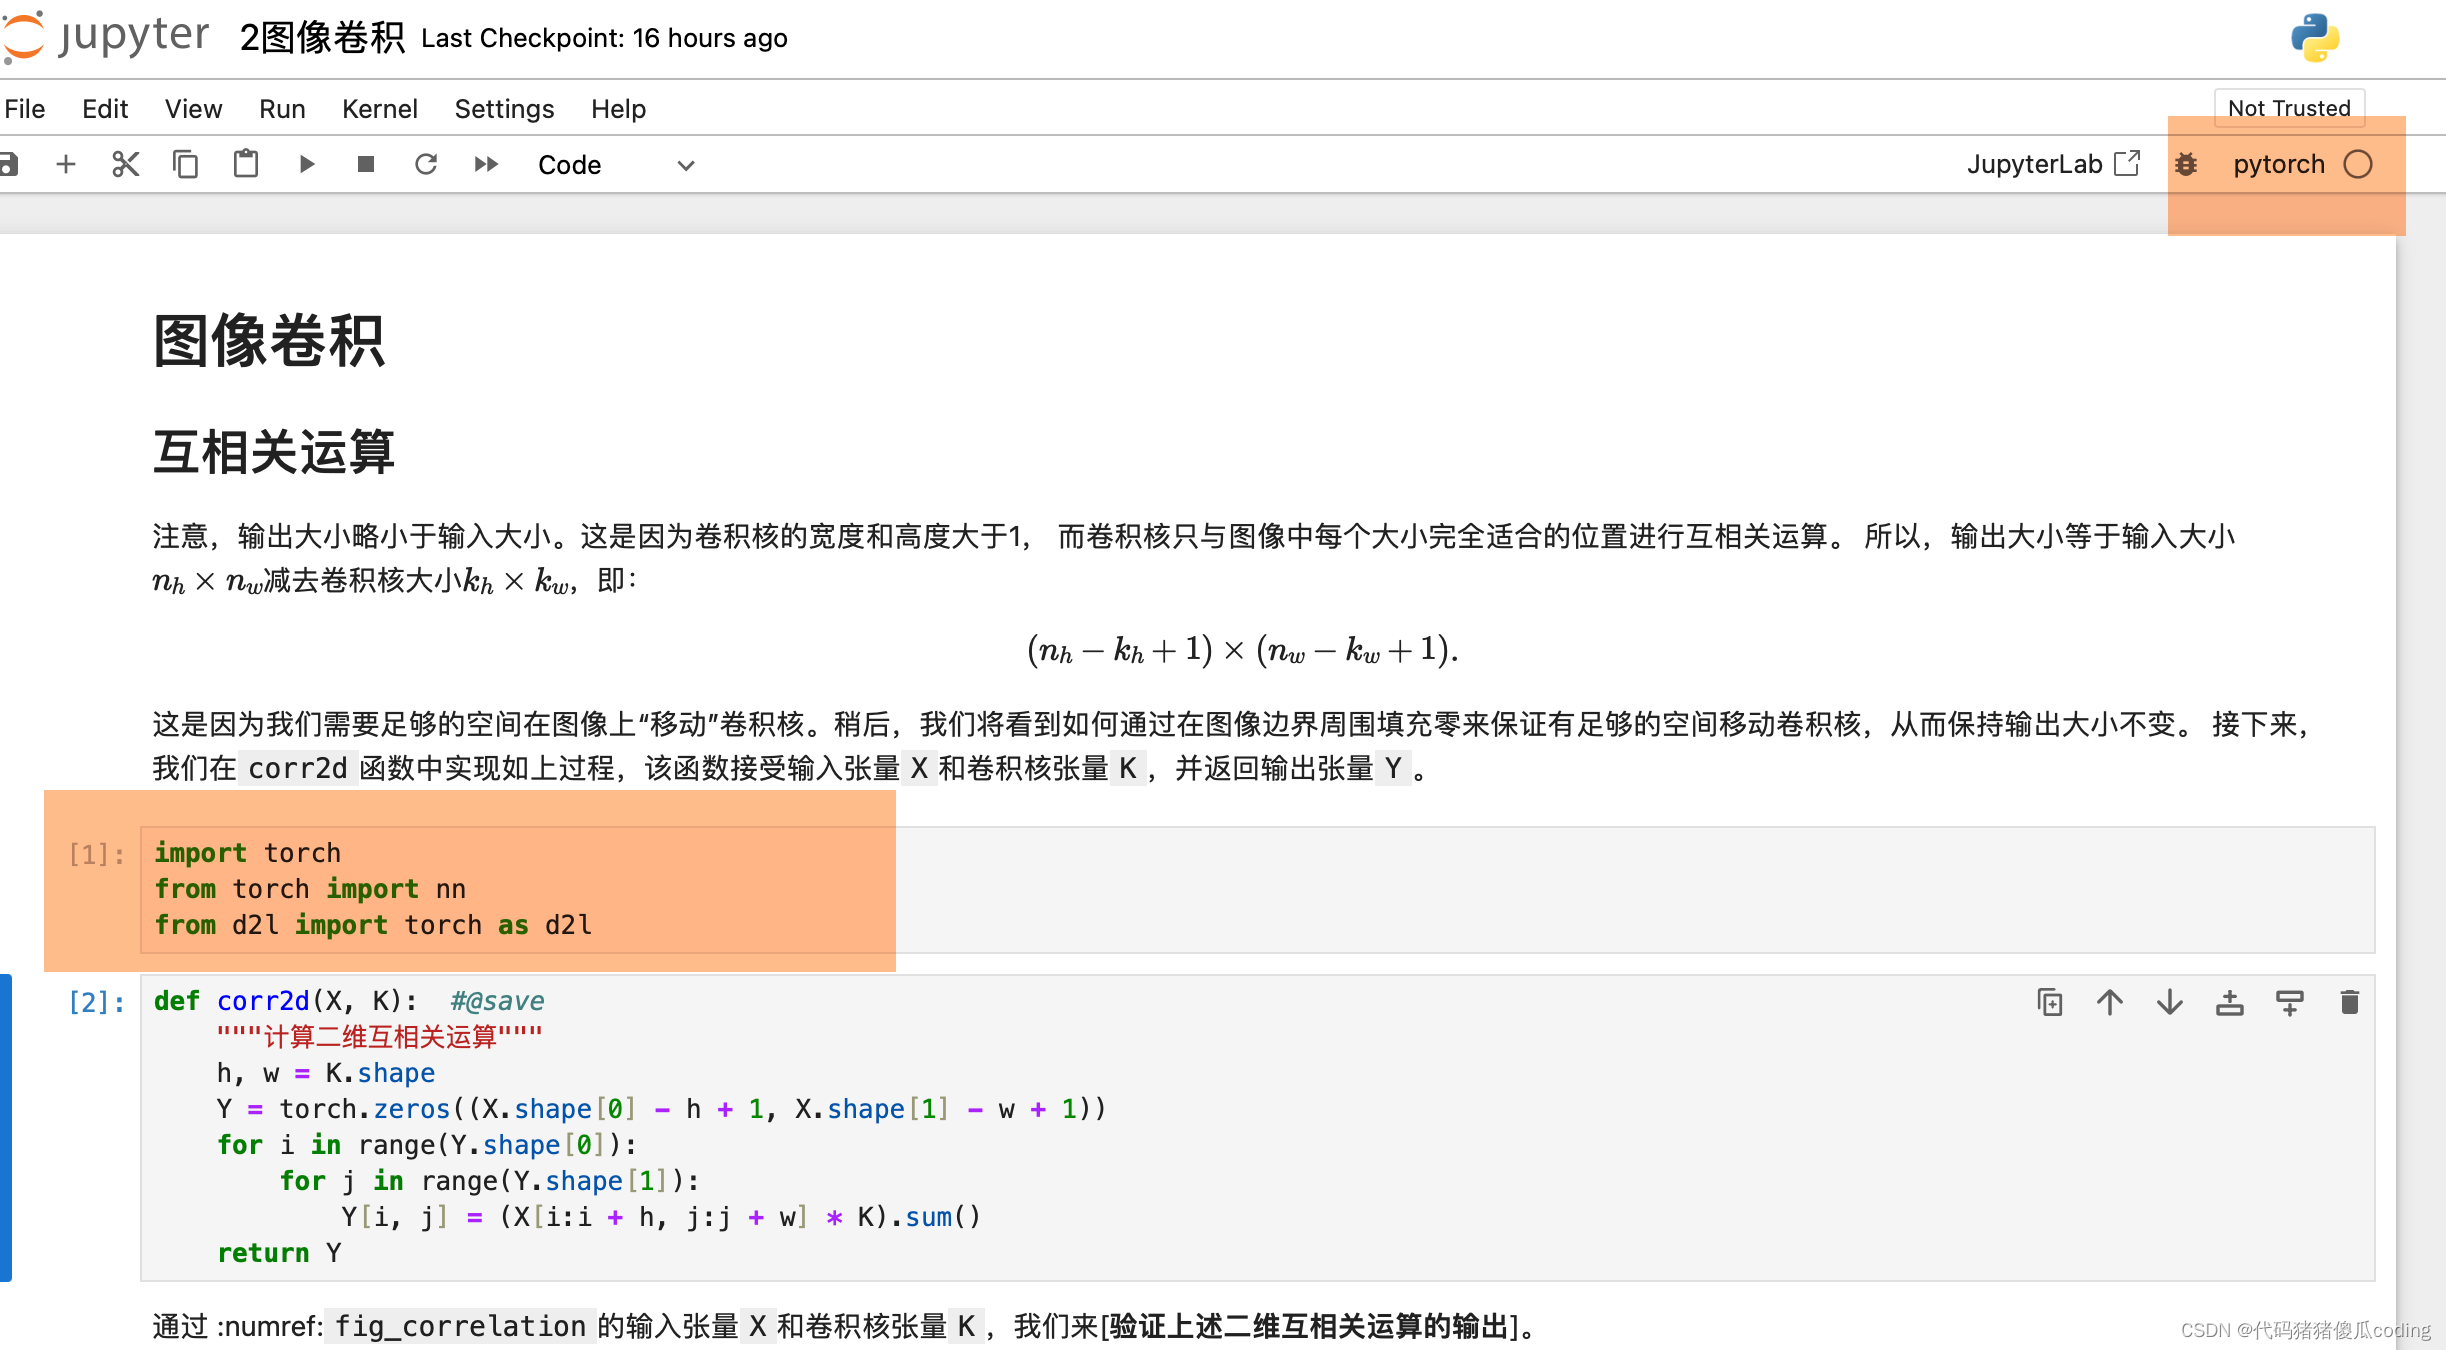This screenshot has height=1350, width=2446.
Task: Insert a cell below cell 2
Action: coord(2290,1002)
